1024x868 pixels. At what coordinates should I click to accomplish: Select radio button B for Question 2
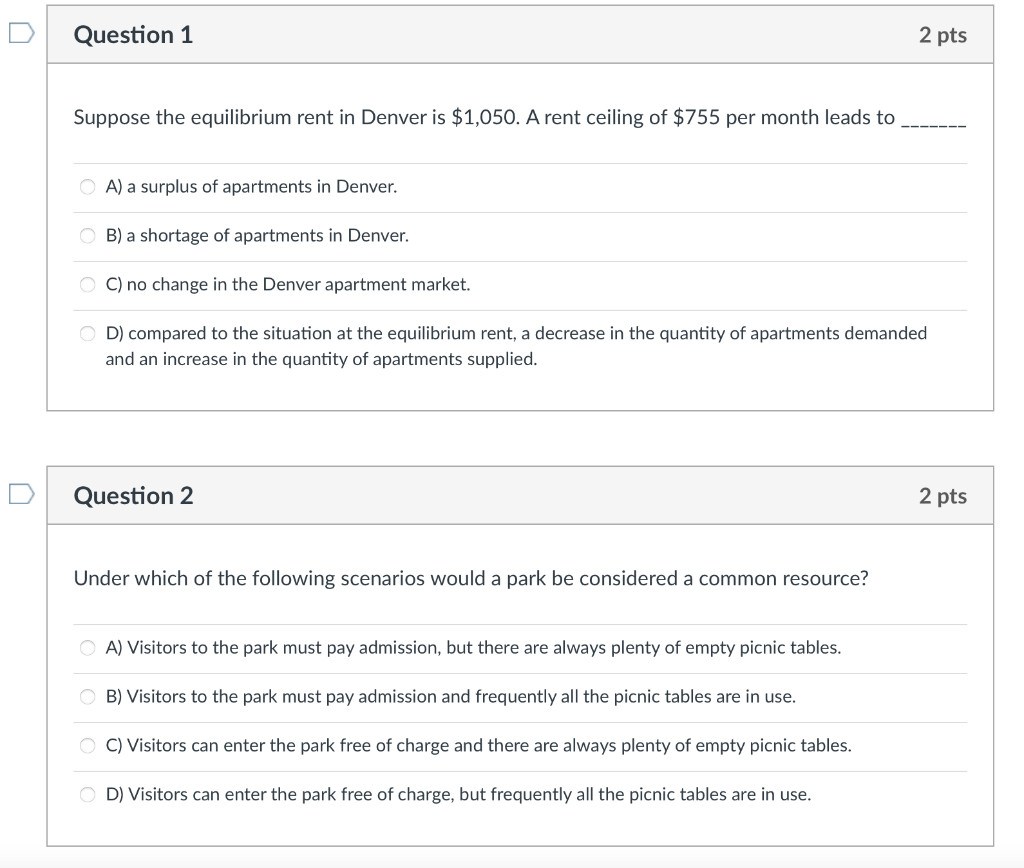click(87, 696)
